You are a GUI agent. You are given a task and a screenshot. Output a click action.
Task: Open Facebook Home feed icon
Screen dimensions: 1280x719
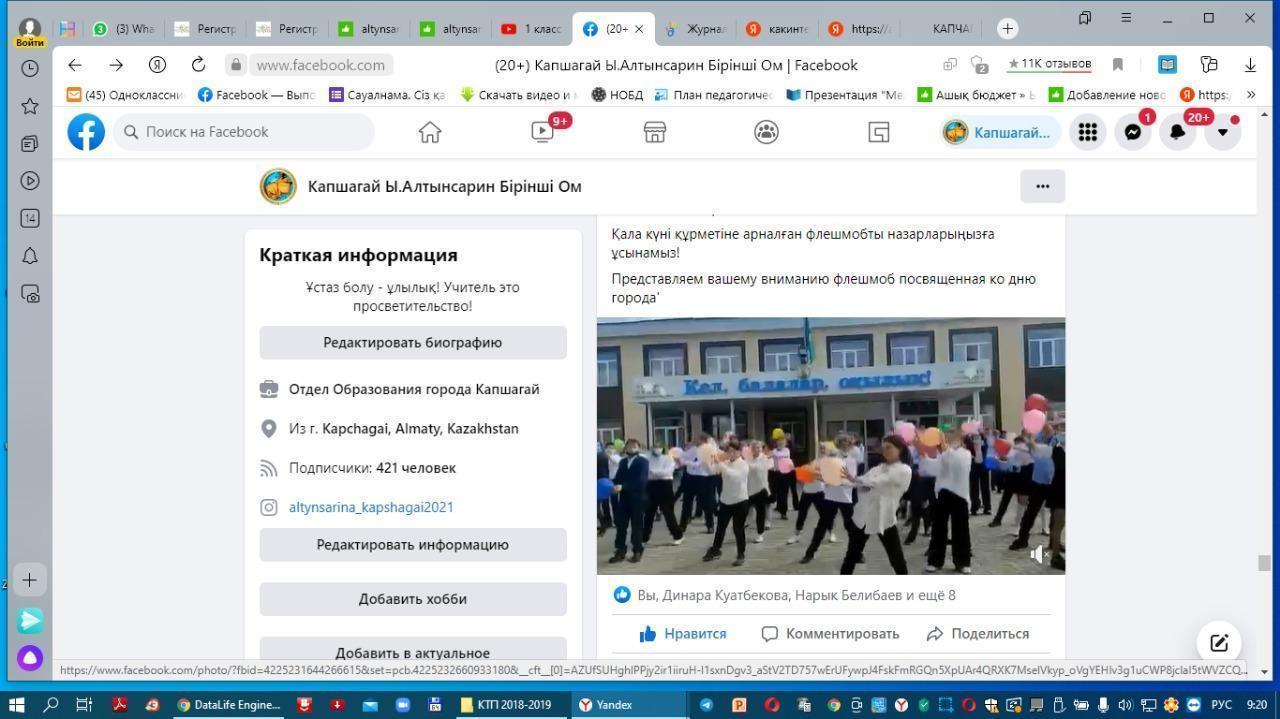coord(430,132)
